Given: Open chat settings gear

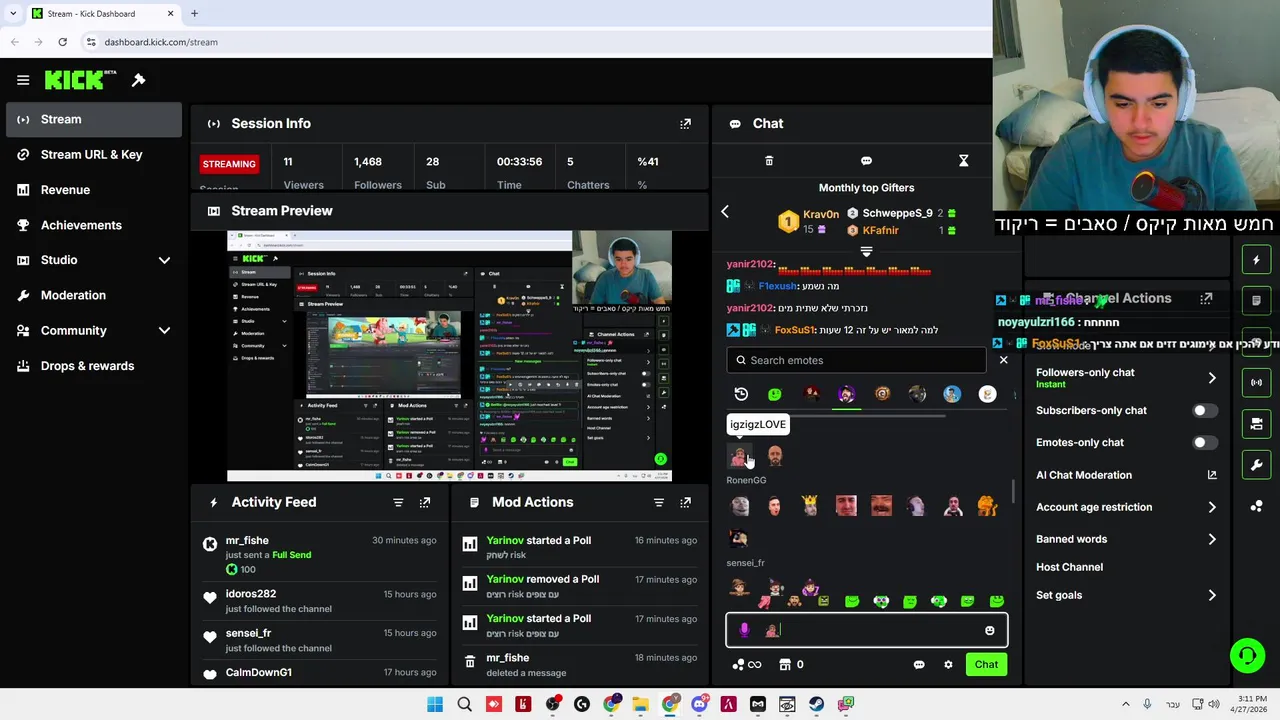Looking at the screenshot, I should tap(948, 665).
